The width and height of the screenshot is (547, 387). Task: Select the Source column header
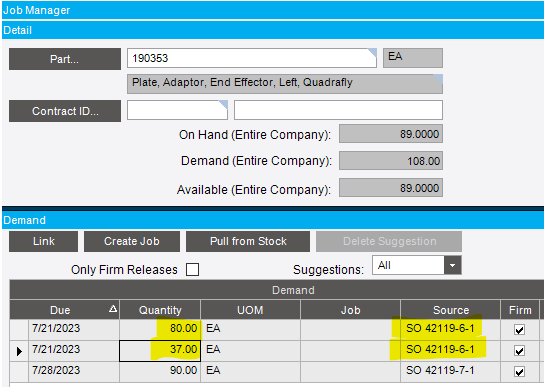pyautogui.click(x=451, y=310)
